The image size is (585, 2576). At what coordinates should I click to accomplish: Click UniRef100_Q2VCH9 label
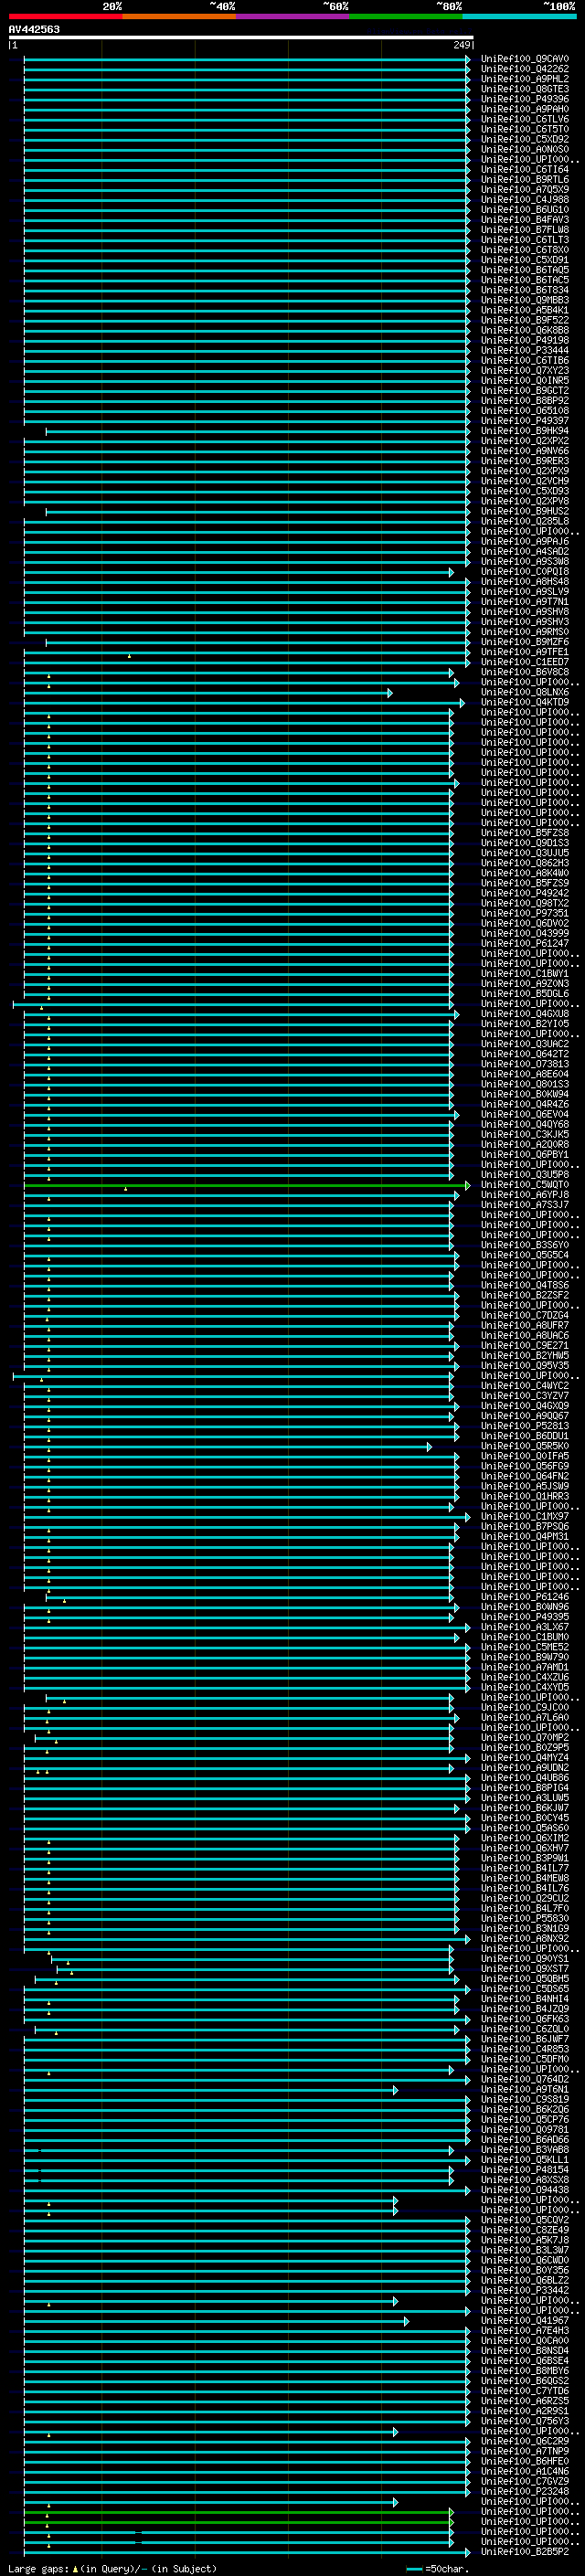pyautogui.click(x=524, y=481)
